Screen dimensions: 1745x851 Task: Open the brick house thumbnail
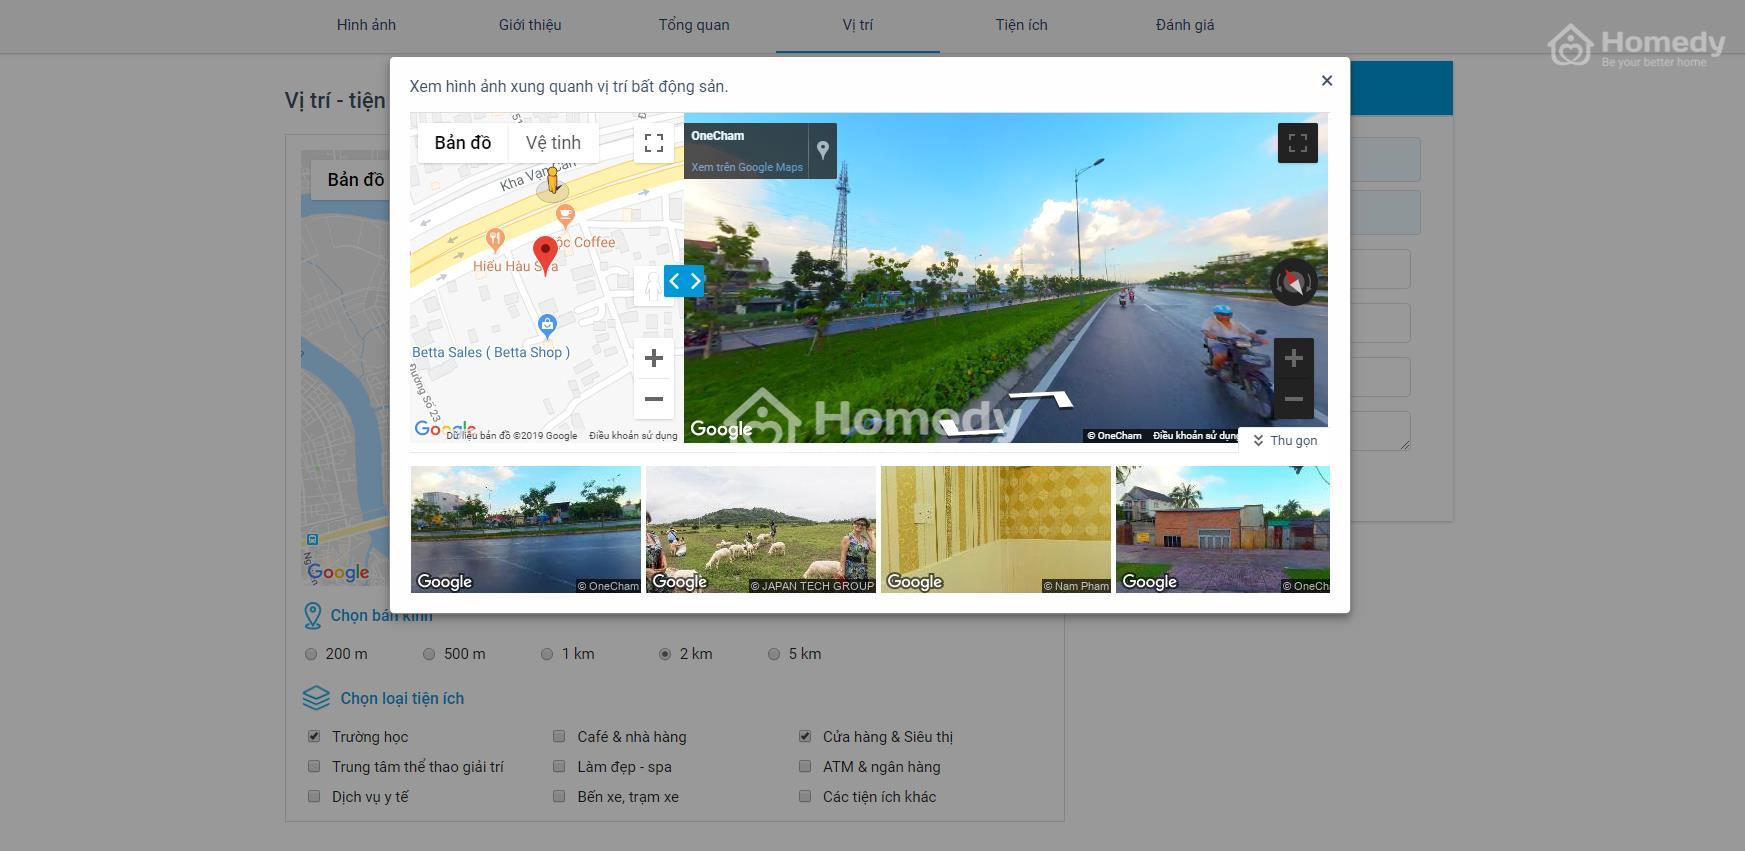(1223, 529)
